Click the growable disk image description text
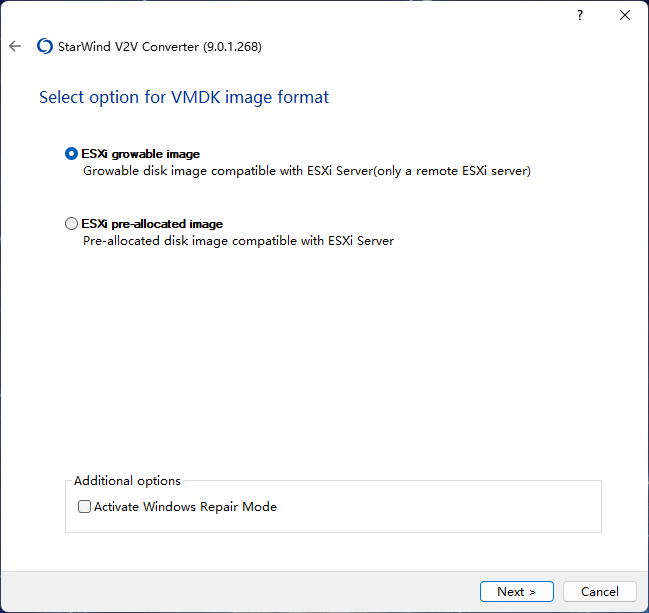Viewport: 649px width, 613px height. click(x=307, y=171)
